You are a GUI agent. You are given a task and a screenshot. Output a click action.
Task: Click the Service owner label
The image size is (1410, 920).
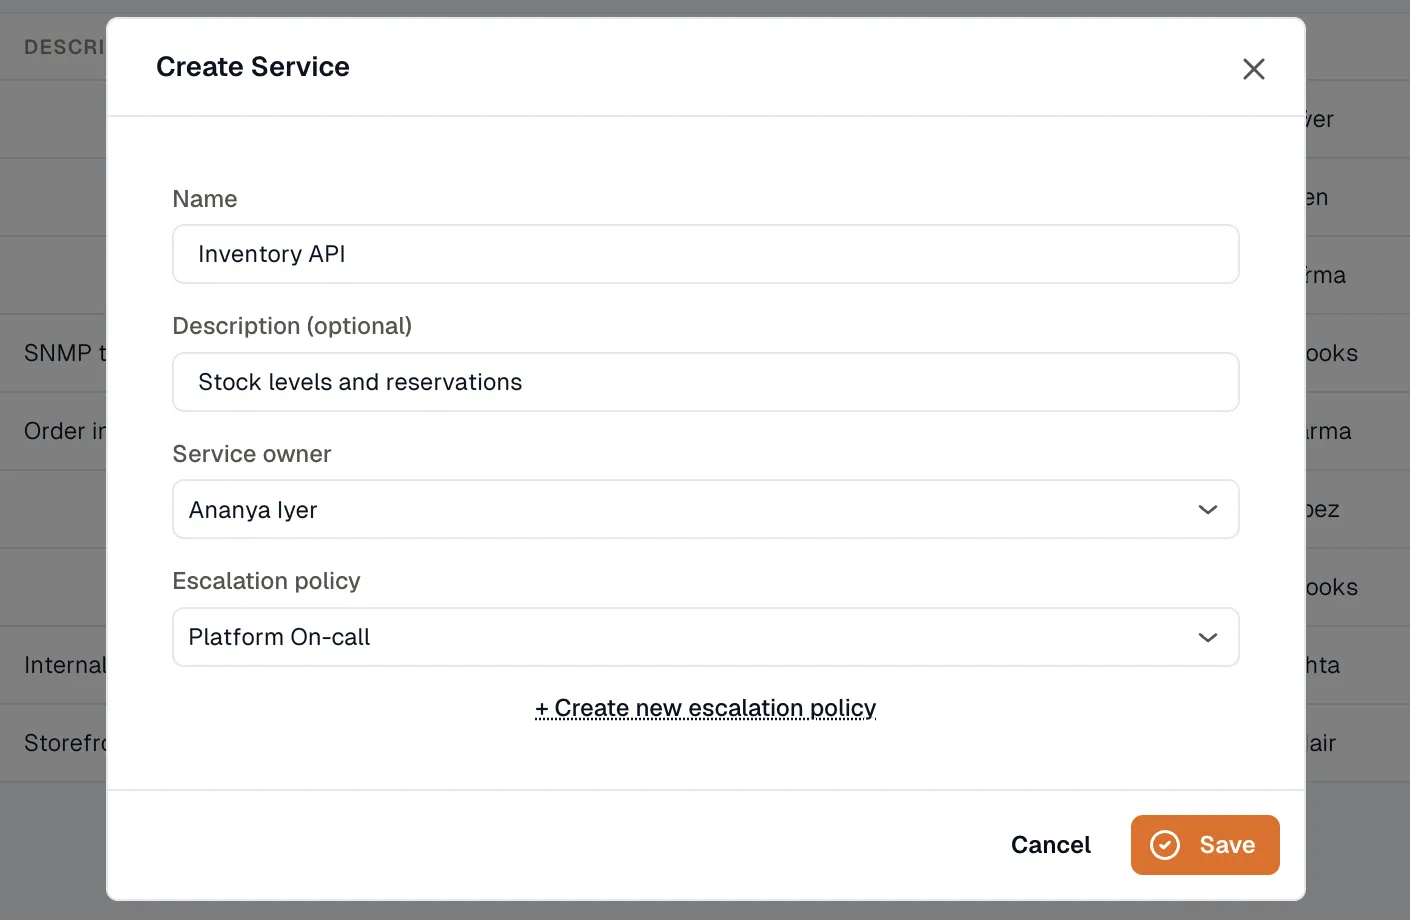(x=252, y=454)
